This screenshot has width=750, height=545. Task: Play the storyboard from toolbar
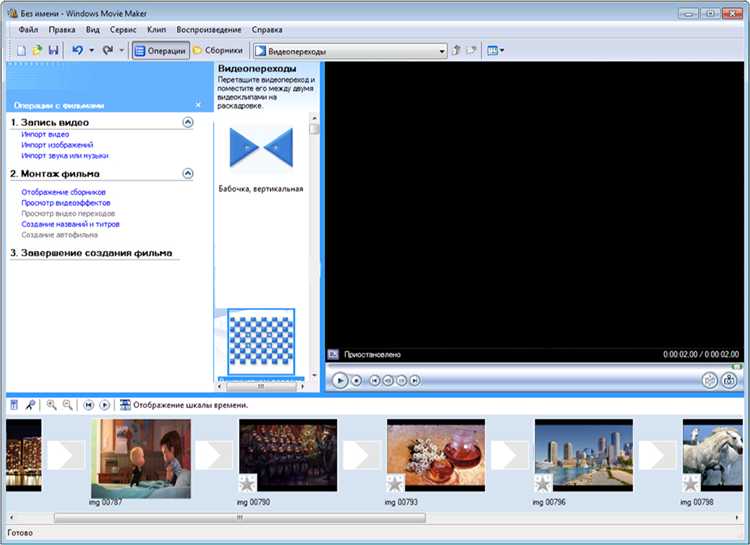coord(104,405)
